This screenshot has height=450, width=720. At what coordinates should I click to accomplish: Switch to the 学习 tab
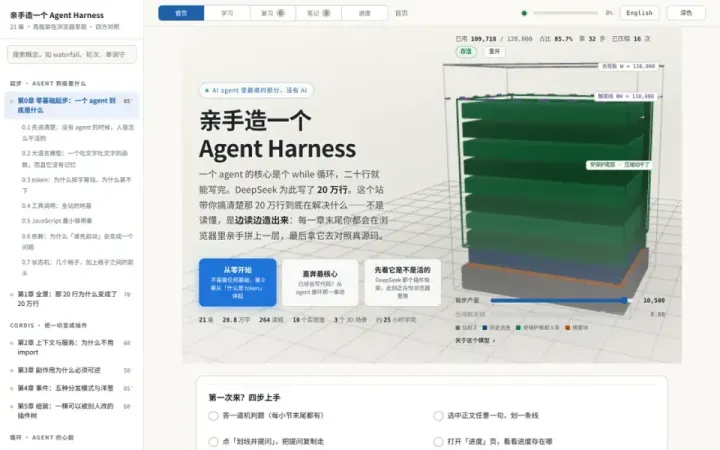227,13
